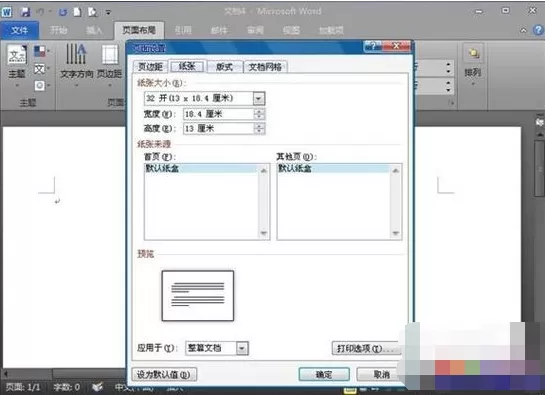Click the proofing check icon in status bar
Screen dimensions: 545x395
point(97,387)
